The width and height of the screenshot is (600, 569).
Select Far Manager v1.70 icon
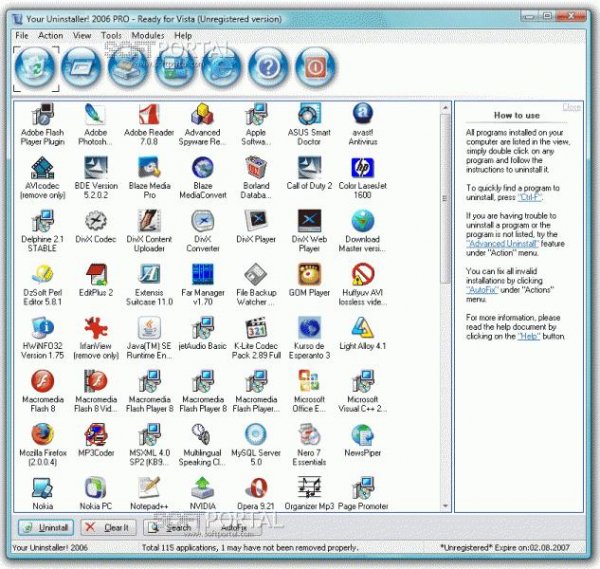coord(203,274)
